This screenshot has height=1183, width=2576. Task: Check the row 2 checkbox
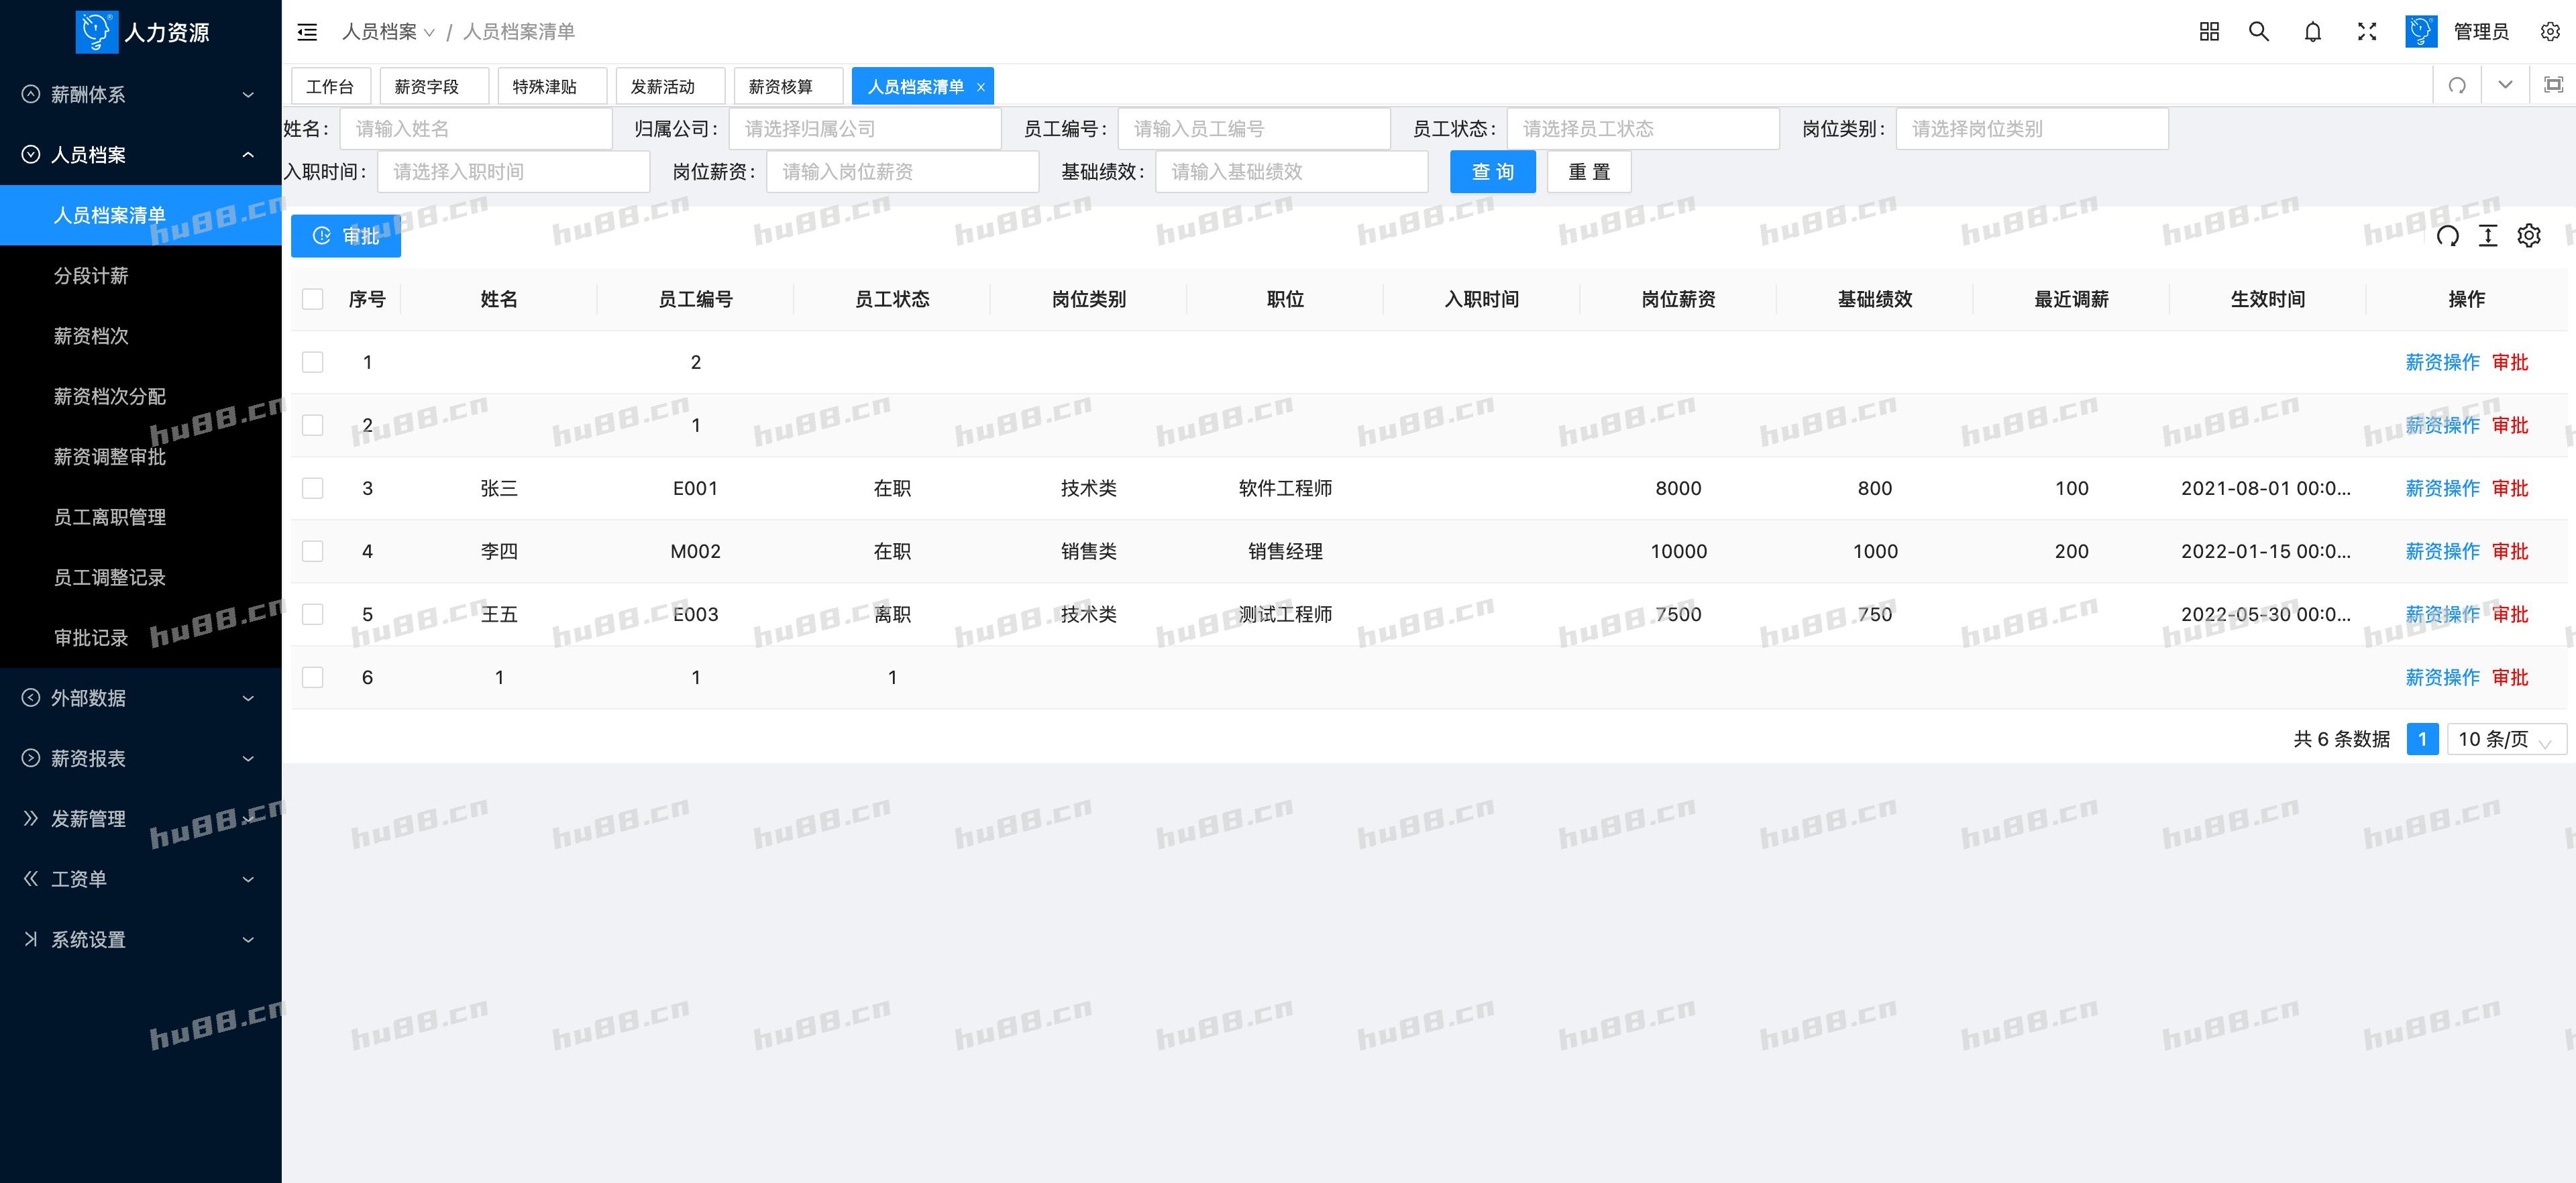pyautogui.click(x=313, y=425)
